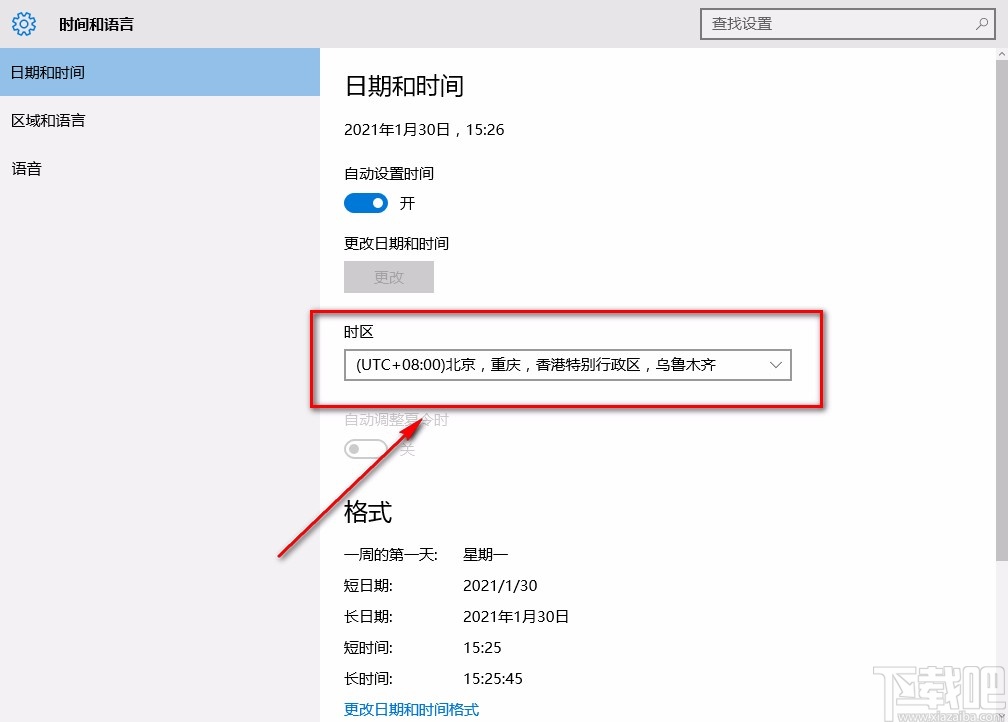Open the 时区 dropdown list
Screen dimensions: 1008x722
568,364
